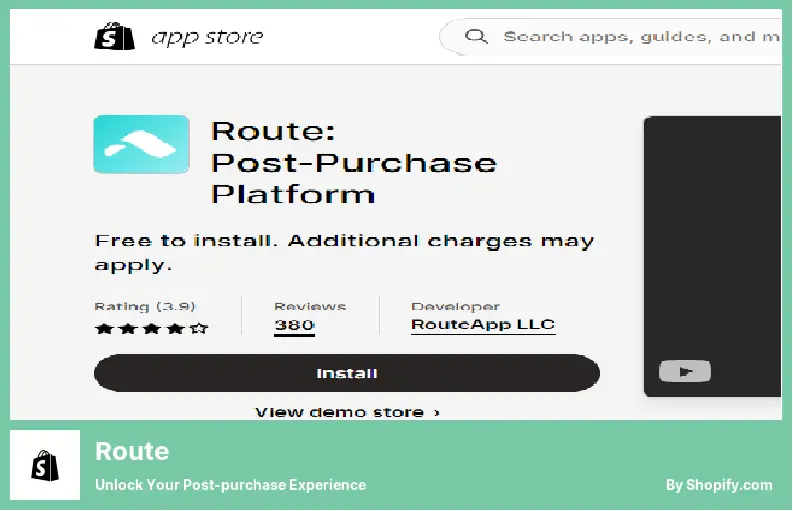The image size is (793, 511).
Task: Click the Route app teal icon
Action: coord(142,145)
